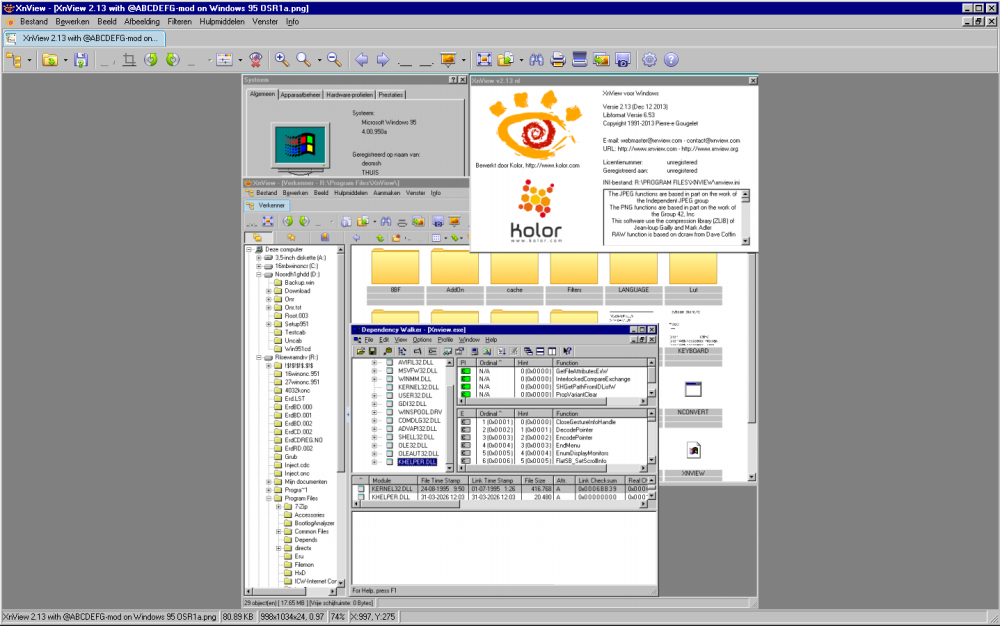Select the NCONVERT file thumbnail

click(693, 398)
